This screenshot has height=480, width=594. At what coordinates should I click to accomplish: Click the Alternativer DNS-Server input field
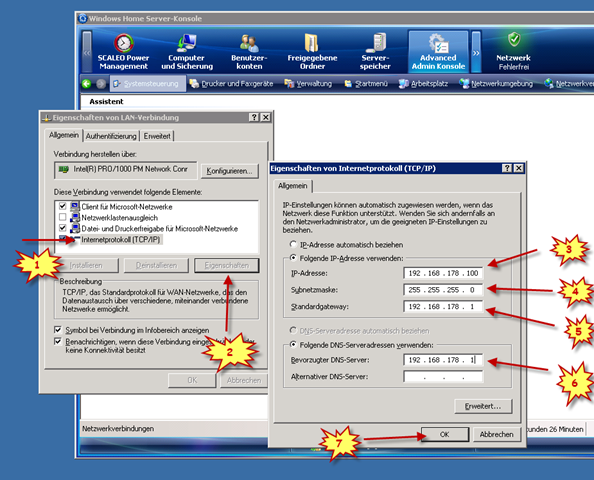(443, 377)
